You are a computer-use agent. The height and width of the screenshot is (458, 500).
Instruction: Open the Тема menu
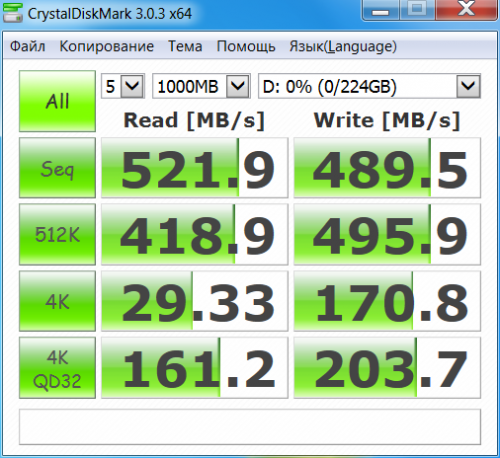point(185,46)
